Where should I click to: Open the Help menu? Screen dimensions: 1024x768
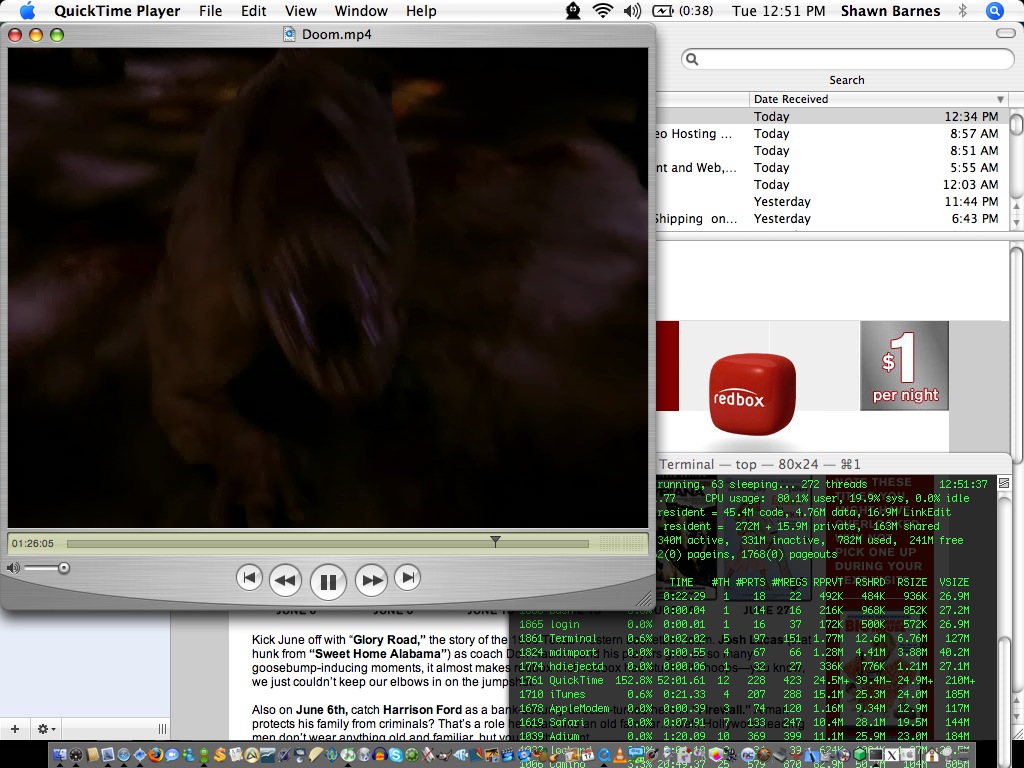coord(421,11)
